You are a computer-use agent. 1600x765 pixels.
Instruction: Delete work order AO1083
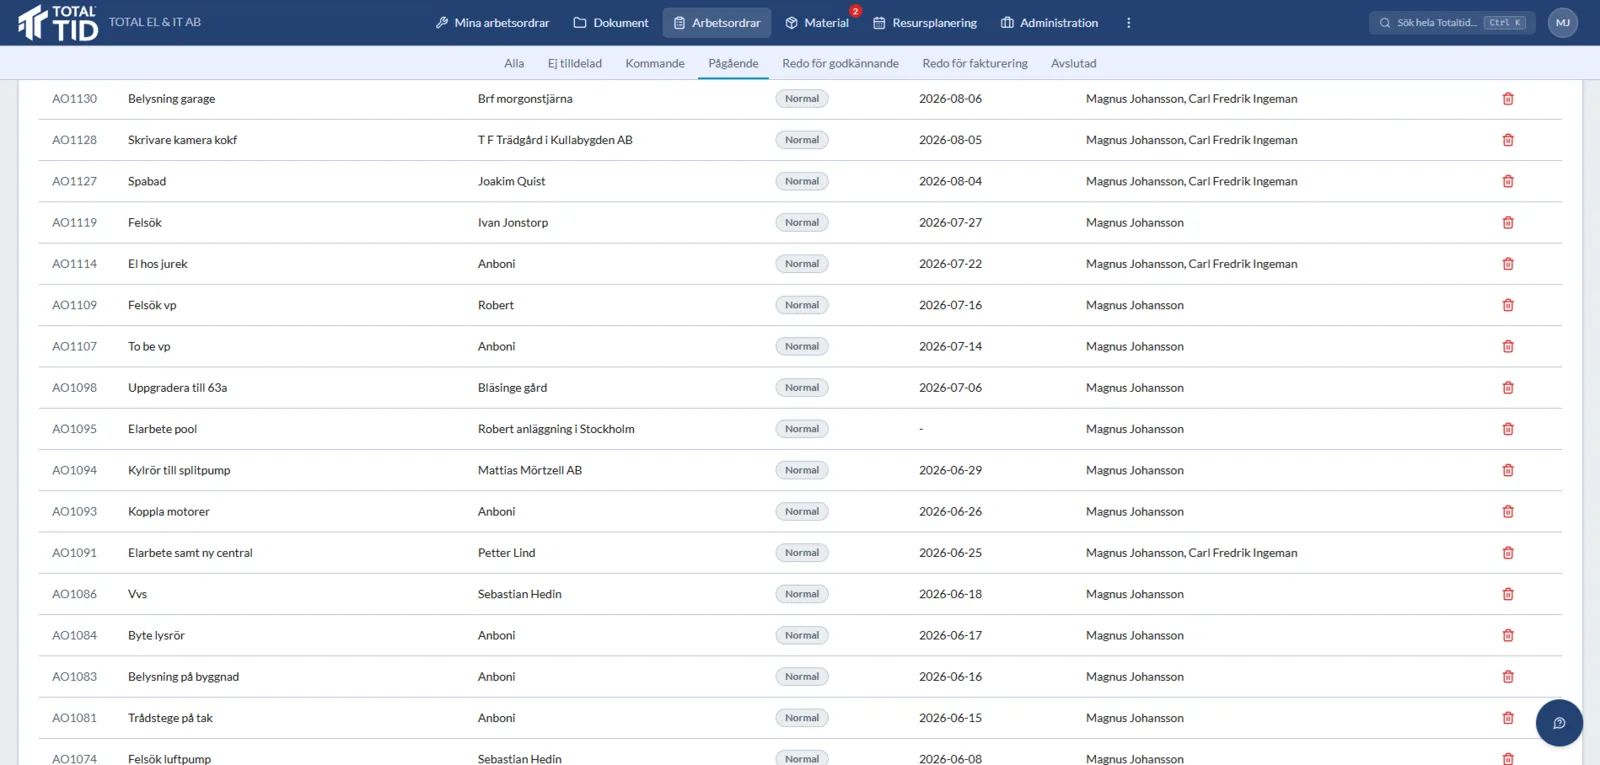(1508, 677)
